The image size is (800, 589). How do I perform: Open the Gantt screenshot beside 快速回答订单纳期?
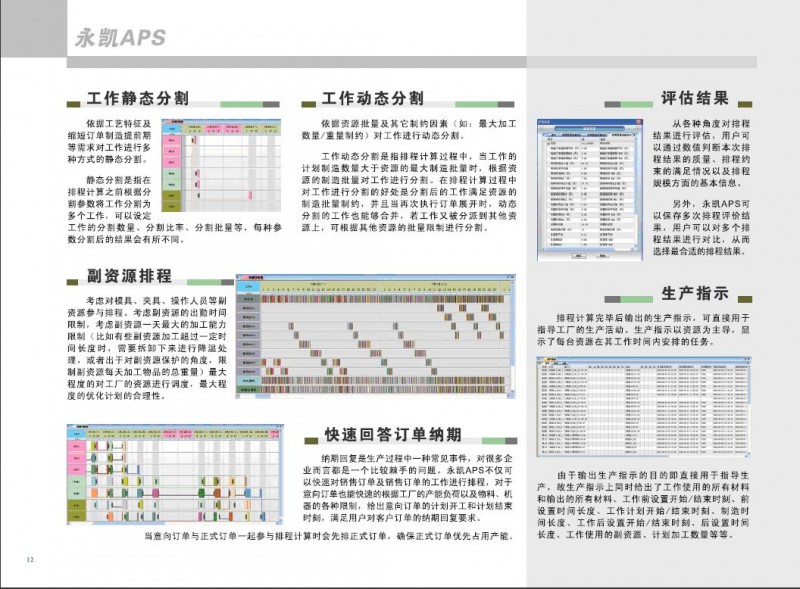click(x=175, y=475)
